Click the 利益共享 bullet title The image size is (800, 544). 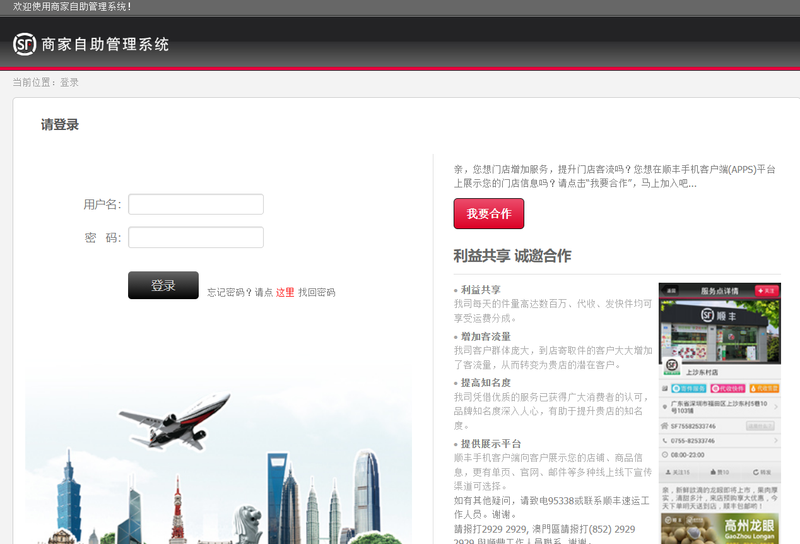tap(481, 290)
